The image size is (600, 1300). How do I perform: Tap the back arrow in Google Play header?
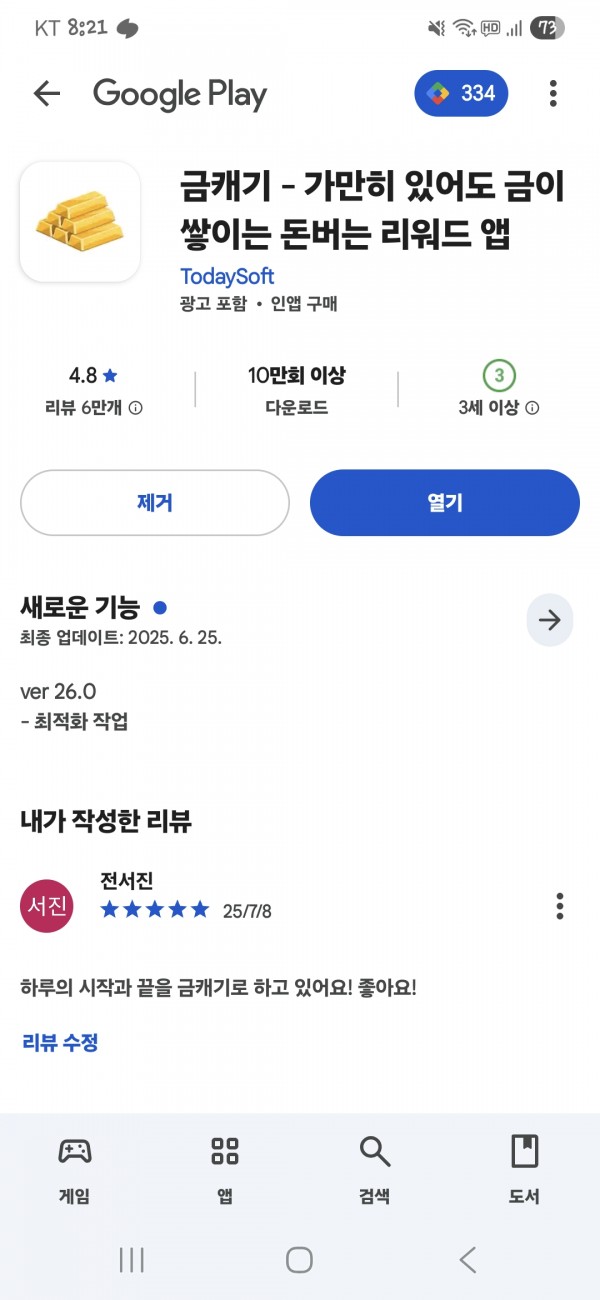tap(47, 94)
